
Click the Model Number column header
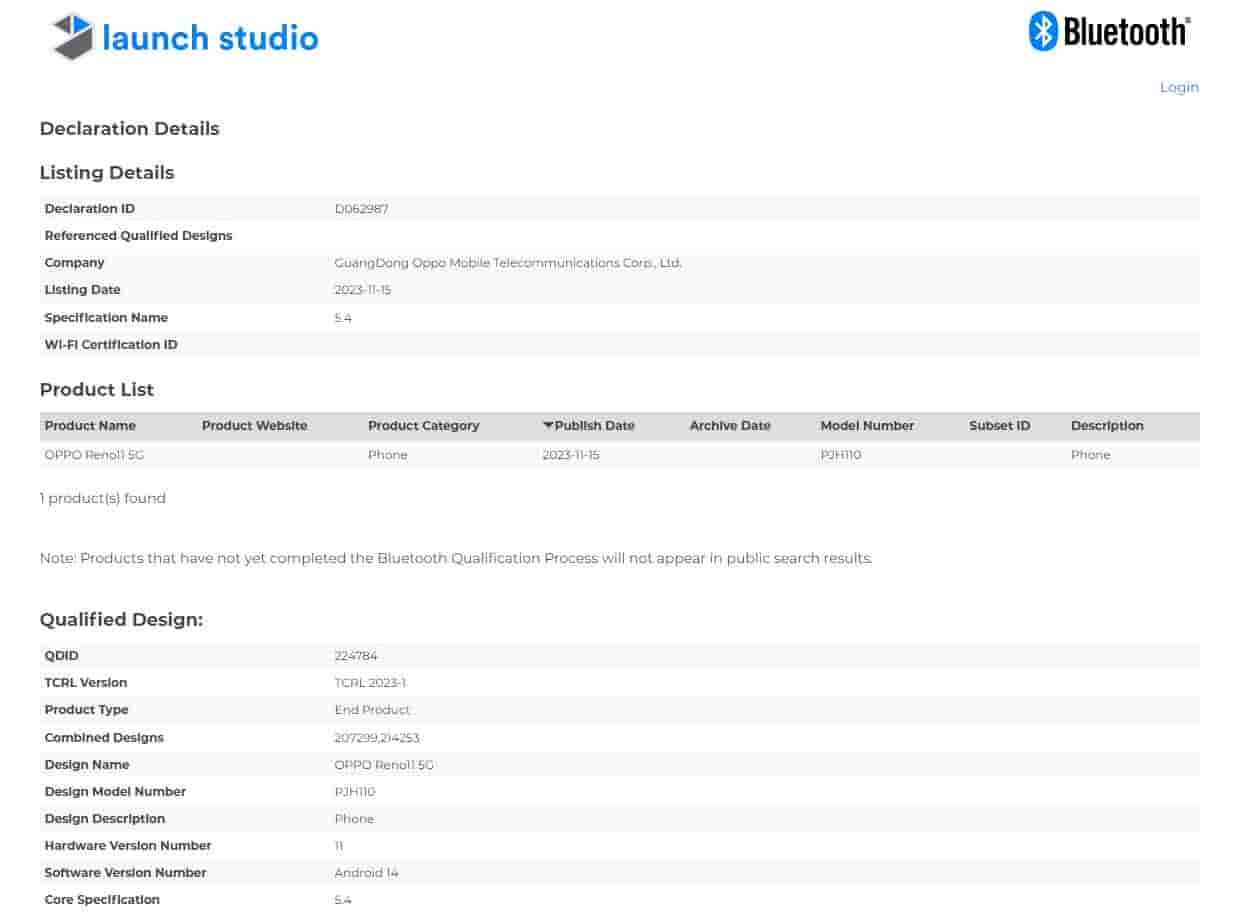[866, 425]
